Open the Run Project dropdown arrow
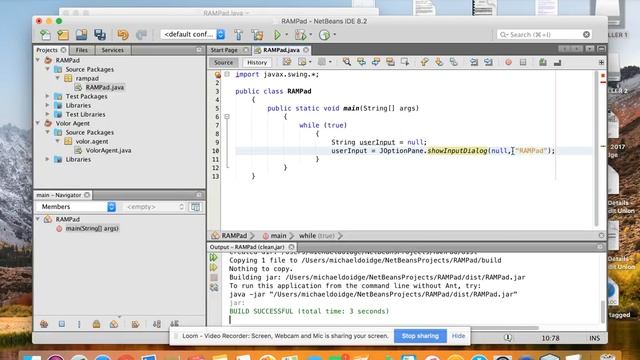This screenshot has width=640, height=360. 287,35
